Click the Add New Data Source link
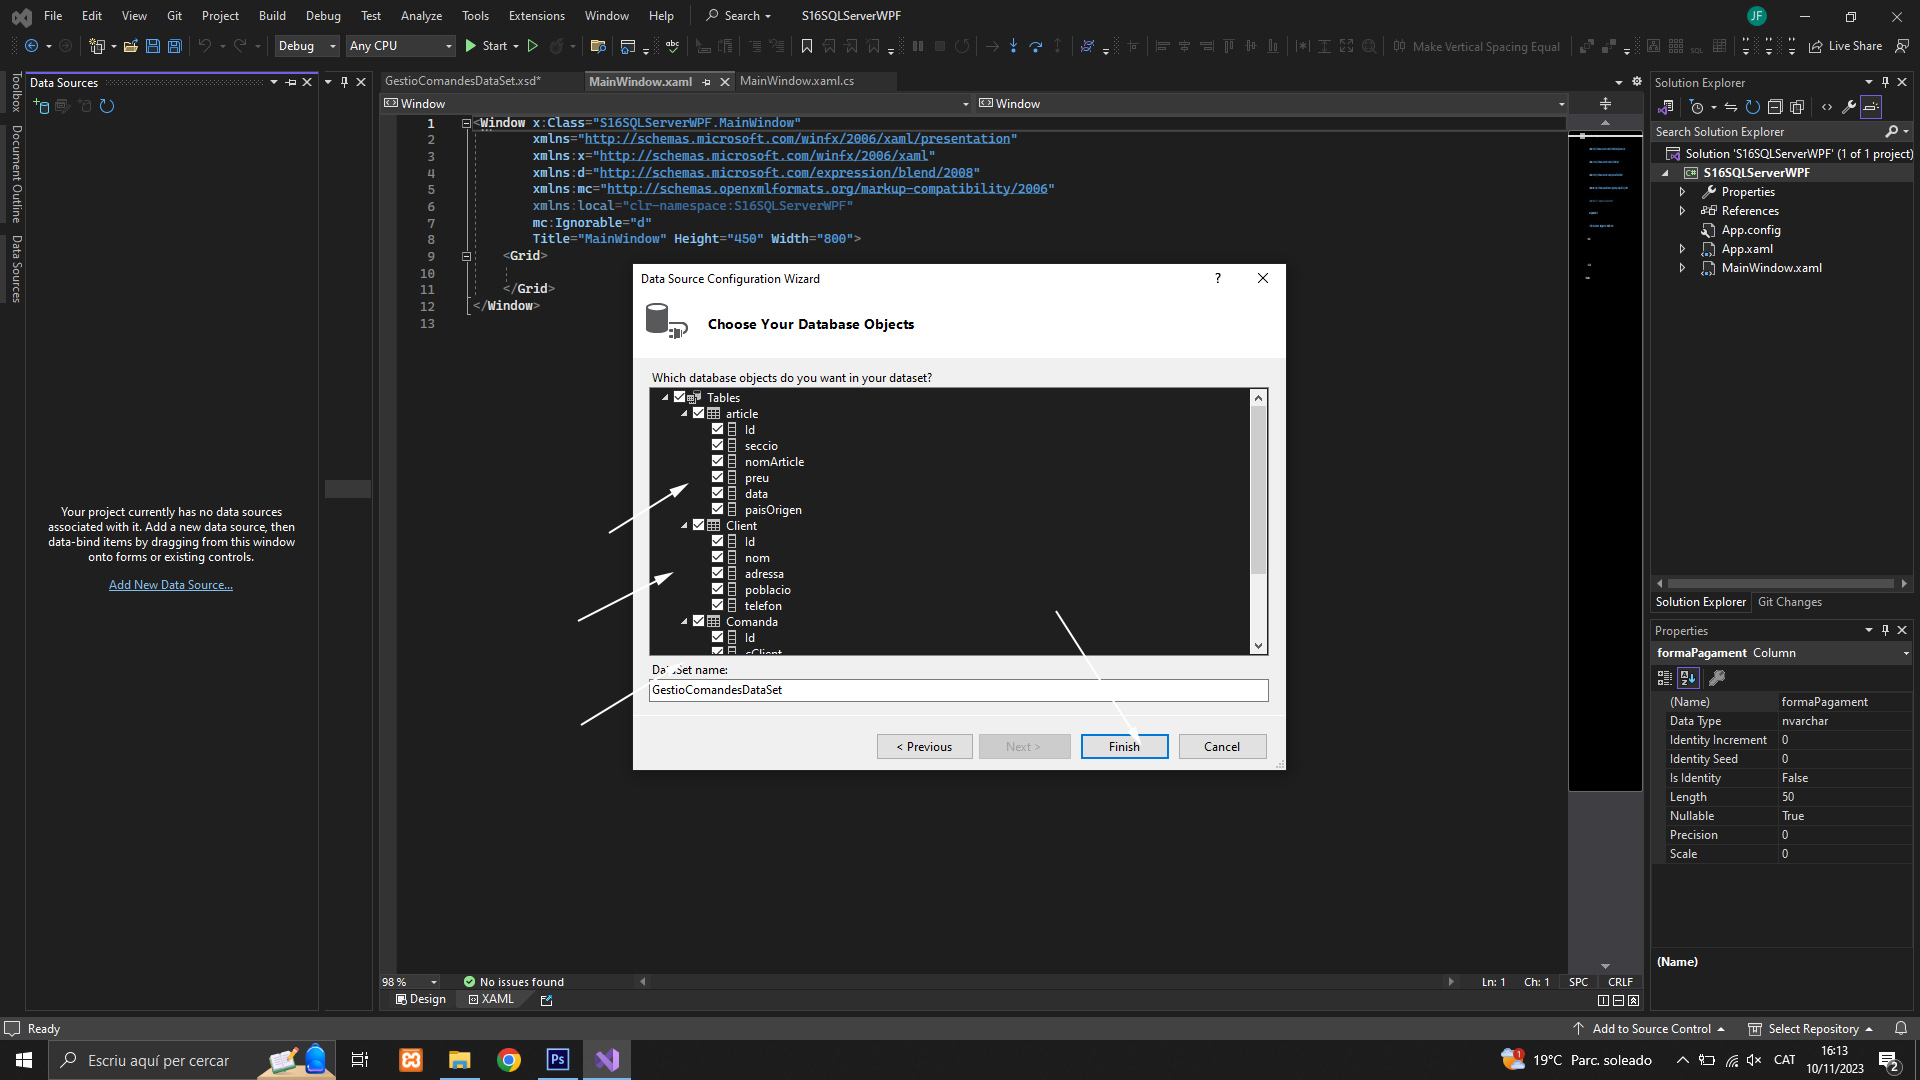This screenshot has width=1920, height=1080. click(170, 585)
